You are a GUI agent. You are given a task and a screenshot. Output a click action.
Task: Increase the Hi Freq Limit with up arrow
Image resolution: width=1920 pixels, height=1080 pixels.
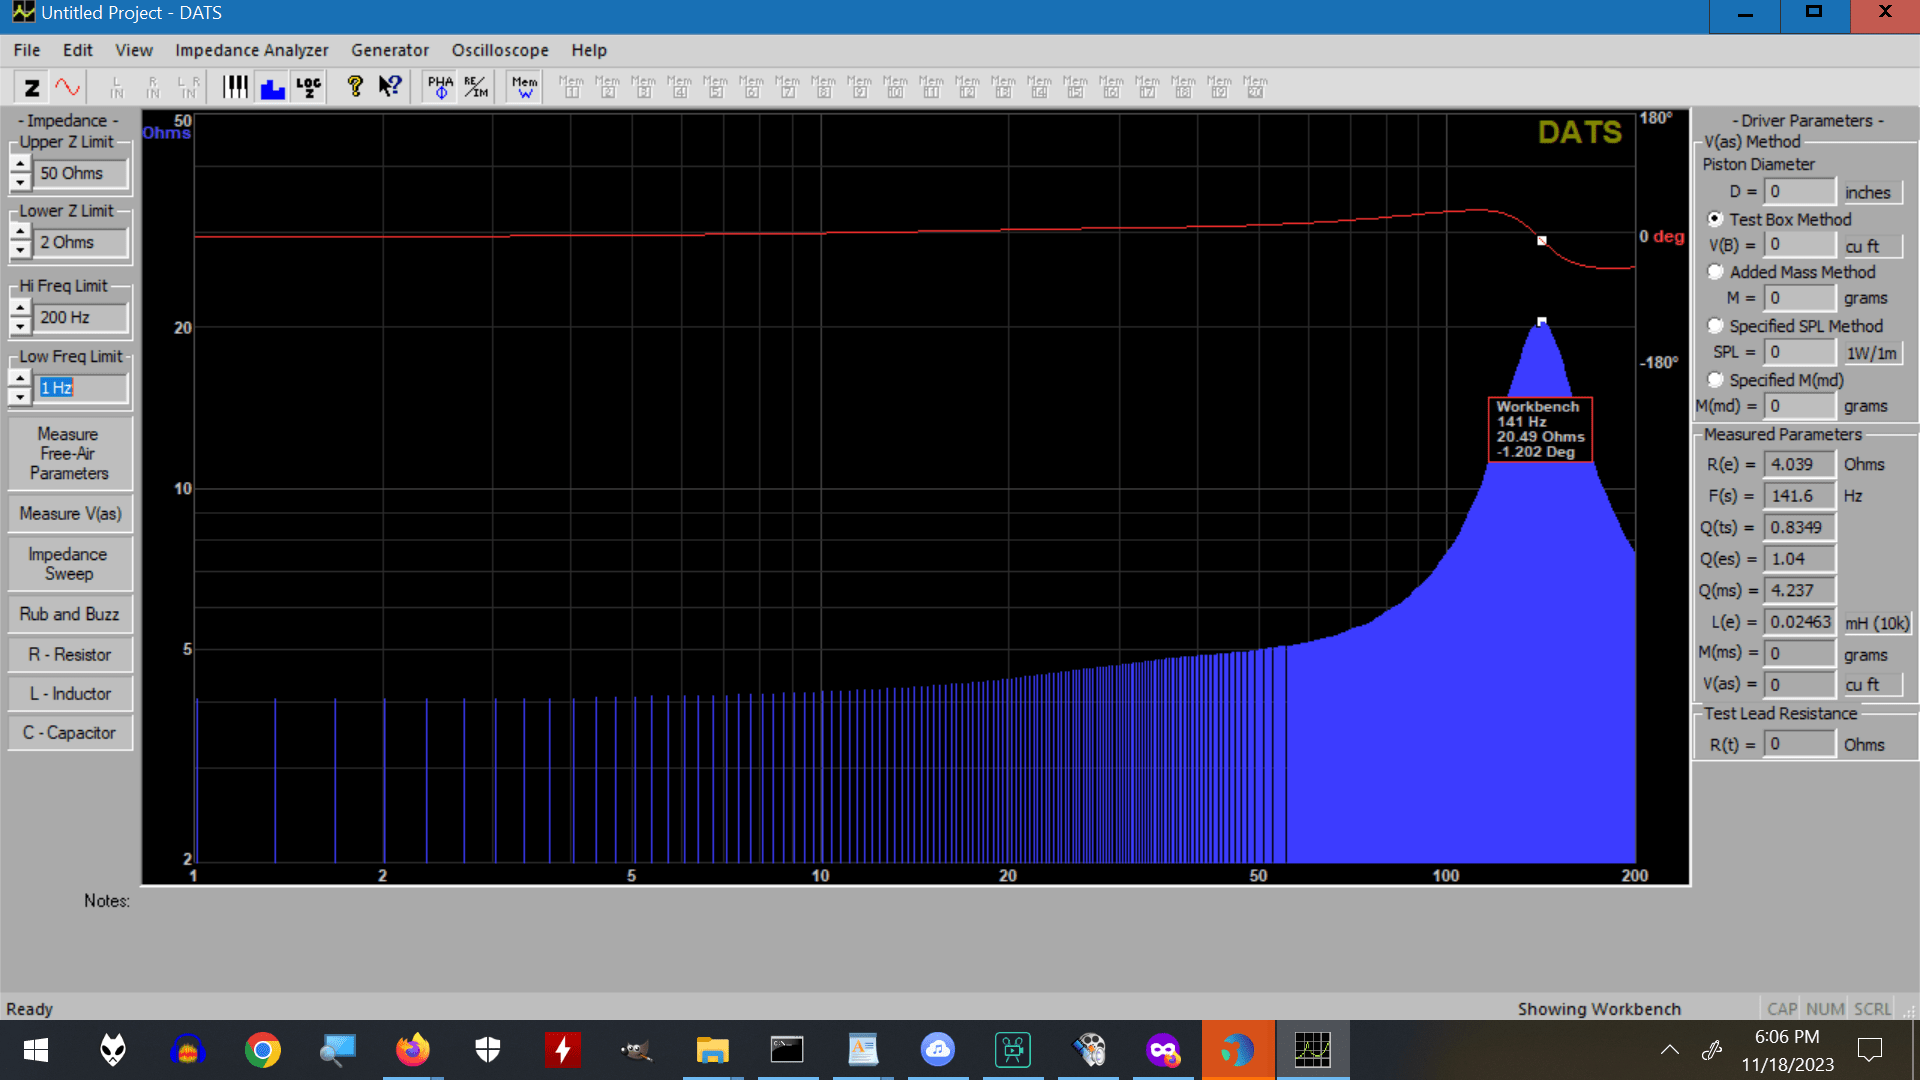pos(20,308)
